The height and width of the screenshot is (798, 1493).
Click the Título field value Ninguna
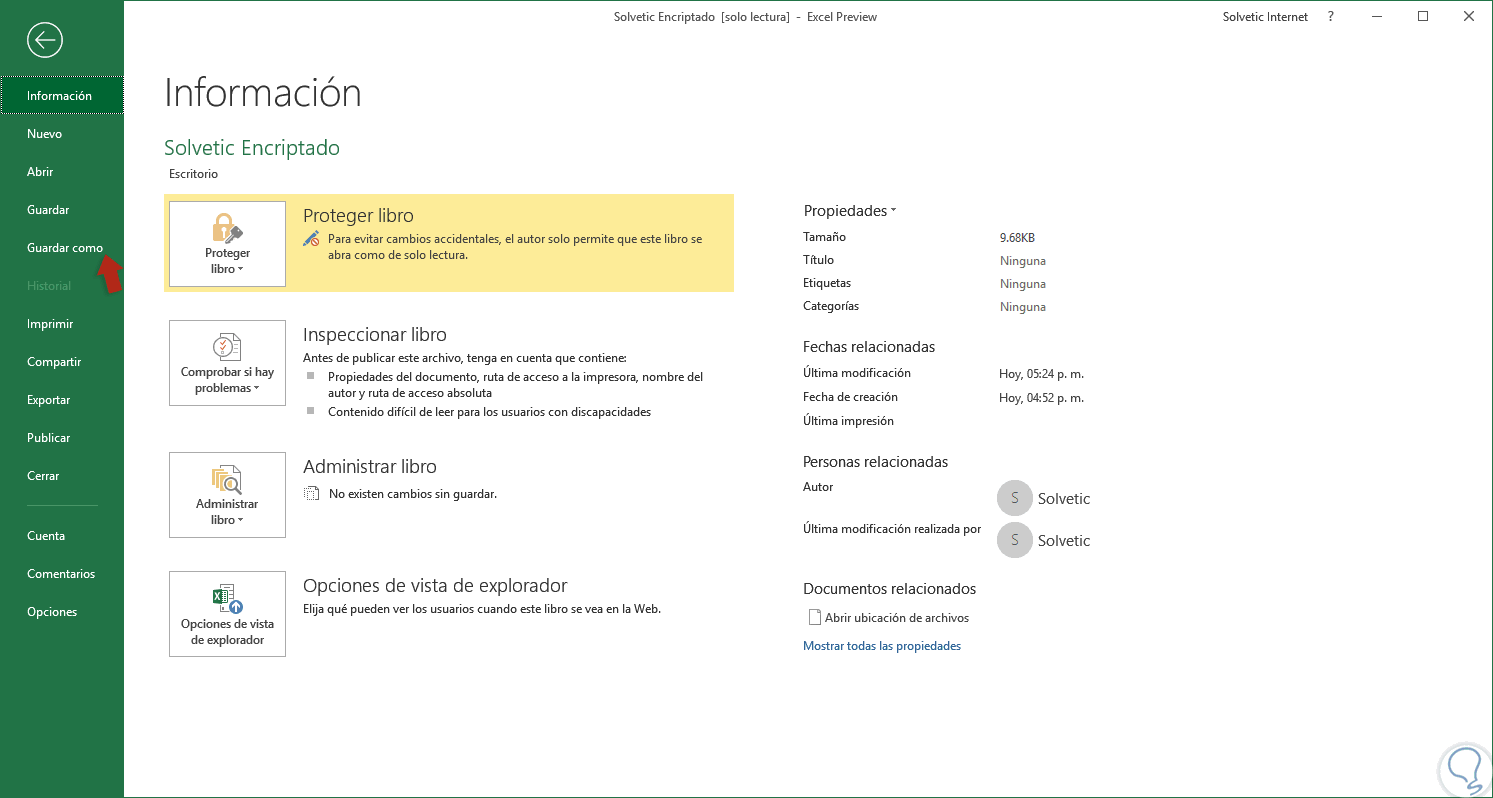1023,261
